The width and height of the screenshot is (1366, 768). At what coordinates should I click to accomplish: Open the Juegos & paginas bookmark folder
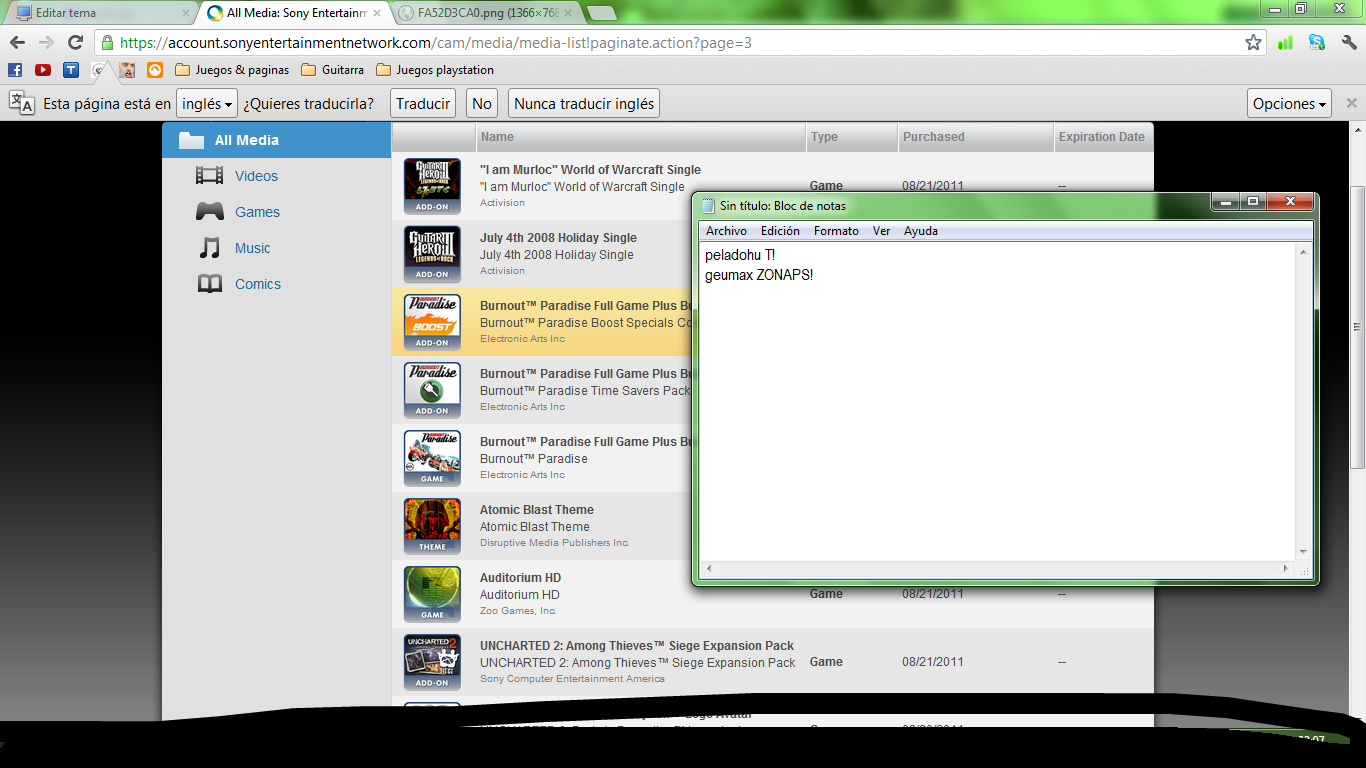pos(232,70)
